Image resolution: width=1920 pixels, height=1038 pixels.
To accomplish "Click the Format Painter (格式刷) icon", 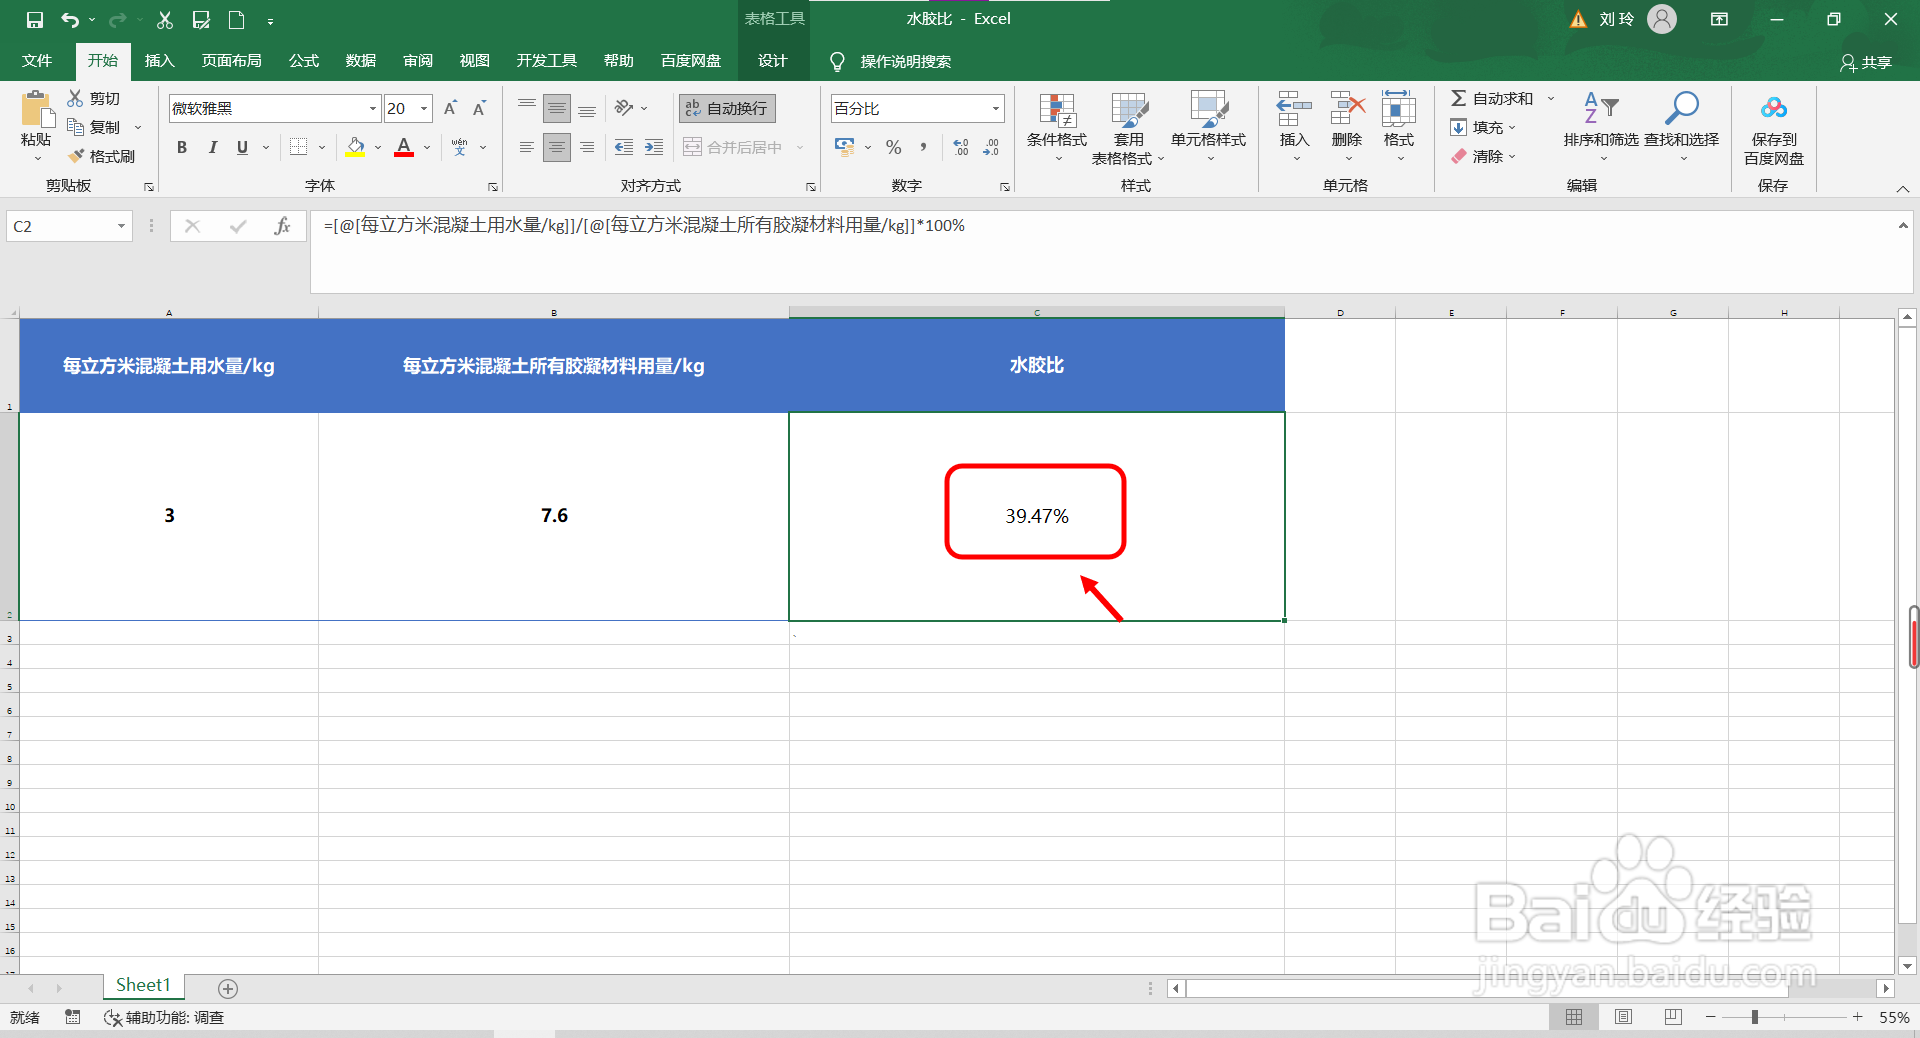I will (75, 156).
